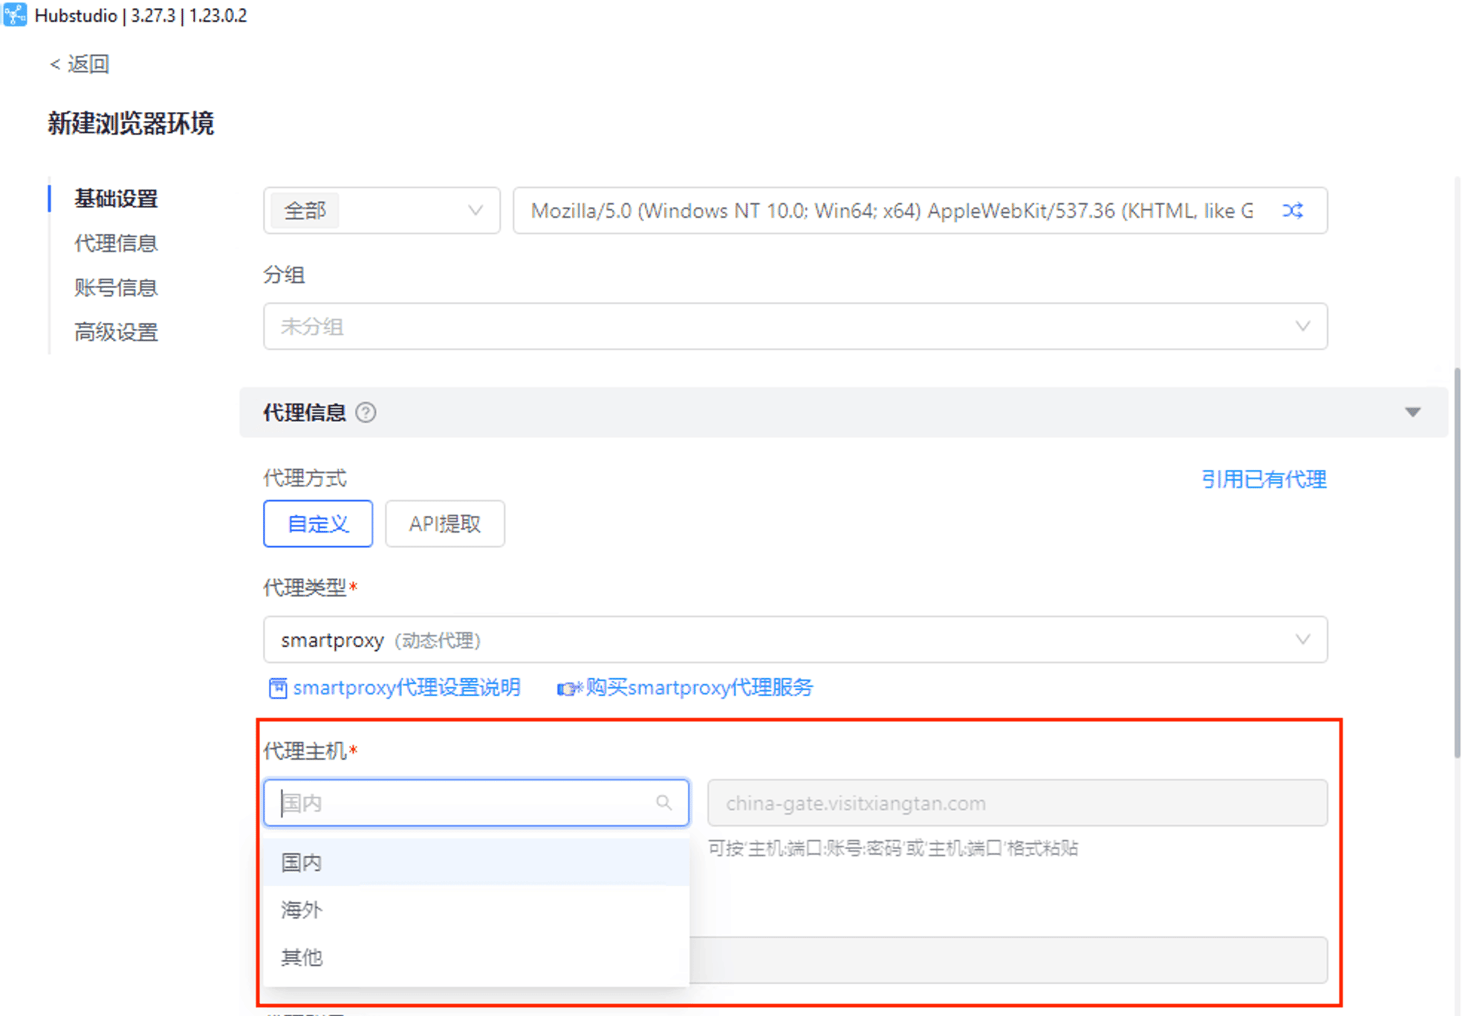Open the smartproxy proxy type dropdown

click(x=795, y=640)
